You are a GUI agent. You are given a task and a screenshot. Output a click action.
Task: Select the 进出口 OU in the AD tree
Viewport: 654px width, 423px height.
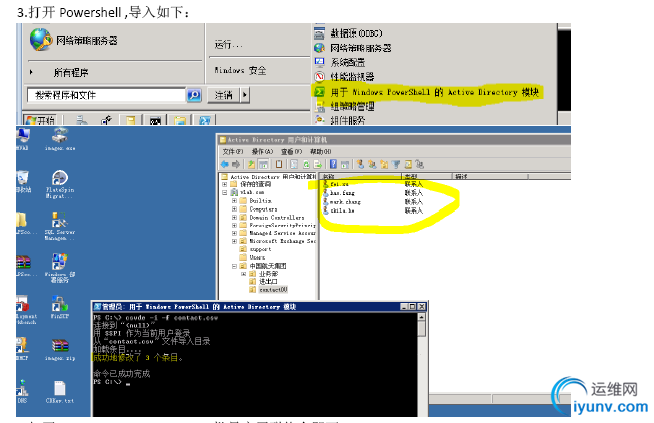coord(264,282)
